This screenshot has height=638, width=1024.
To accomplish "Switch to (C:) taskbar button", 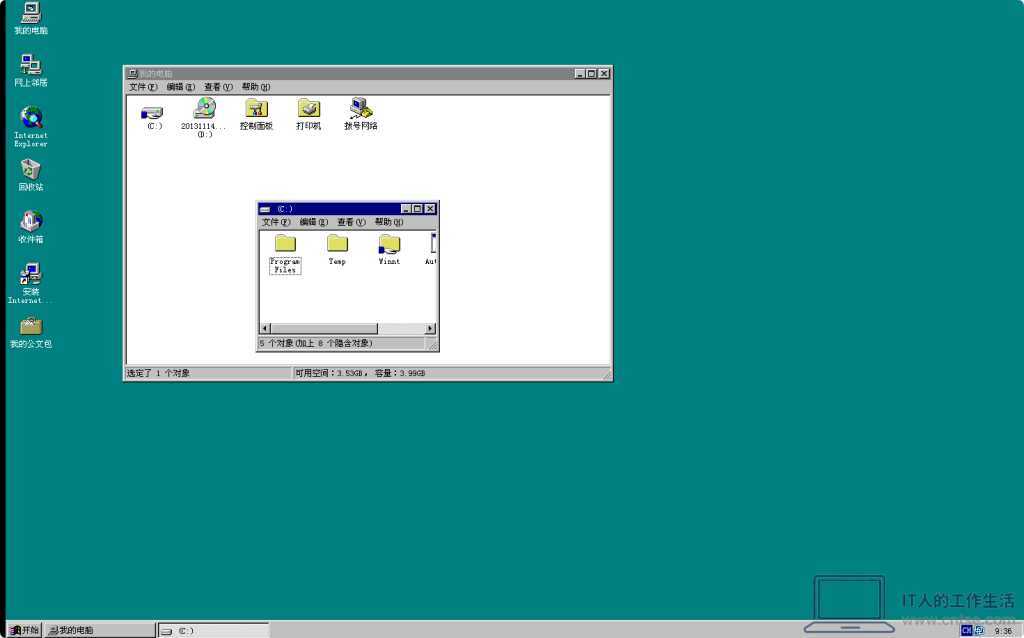I will 214,630.
